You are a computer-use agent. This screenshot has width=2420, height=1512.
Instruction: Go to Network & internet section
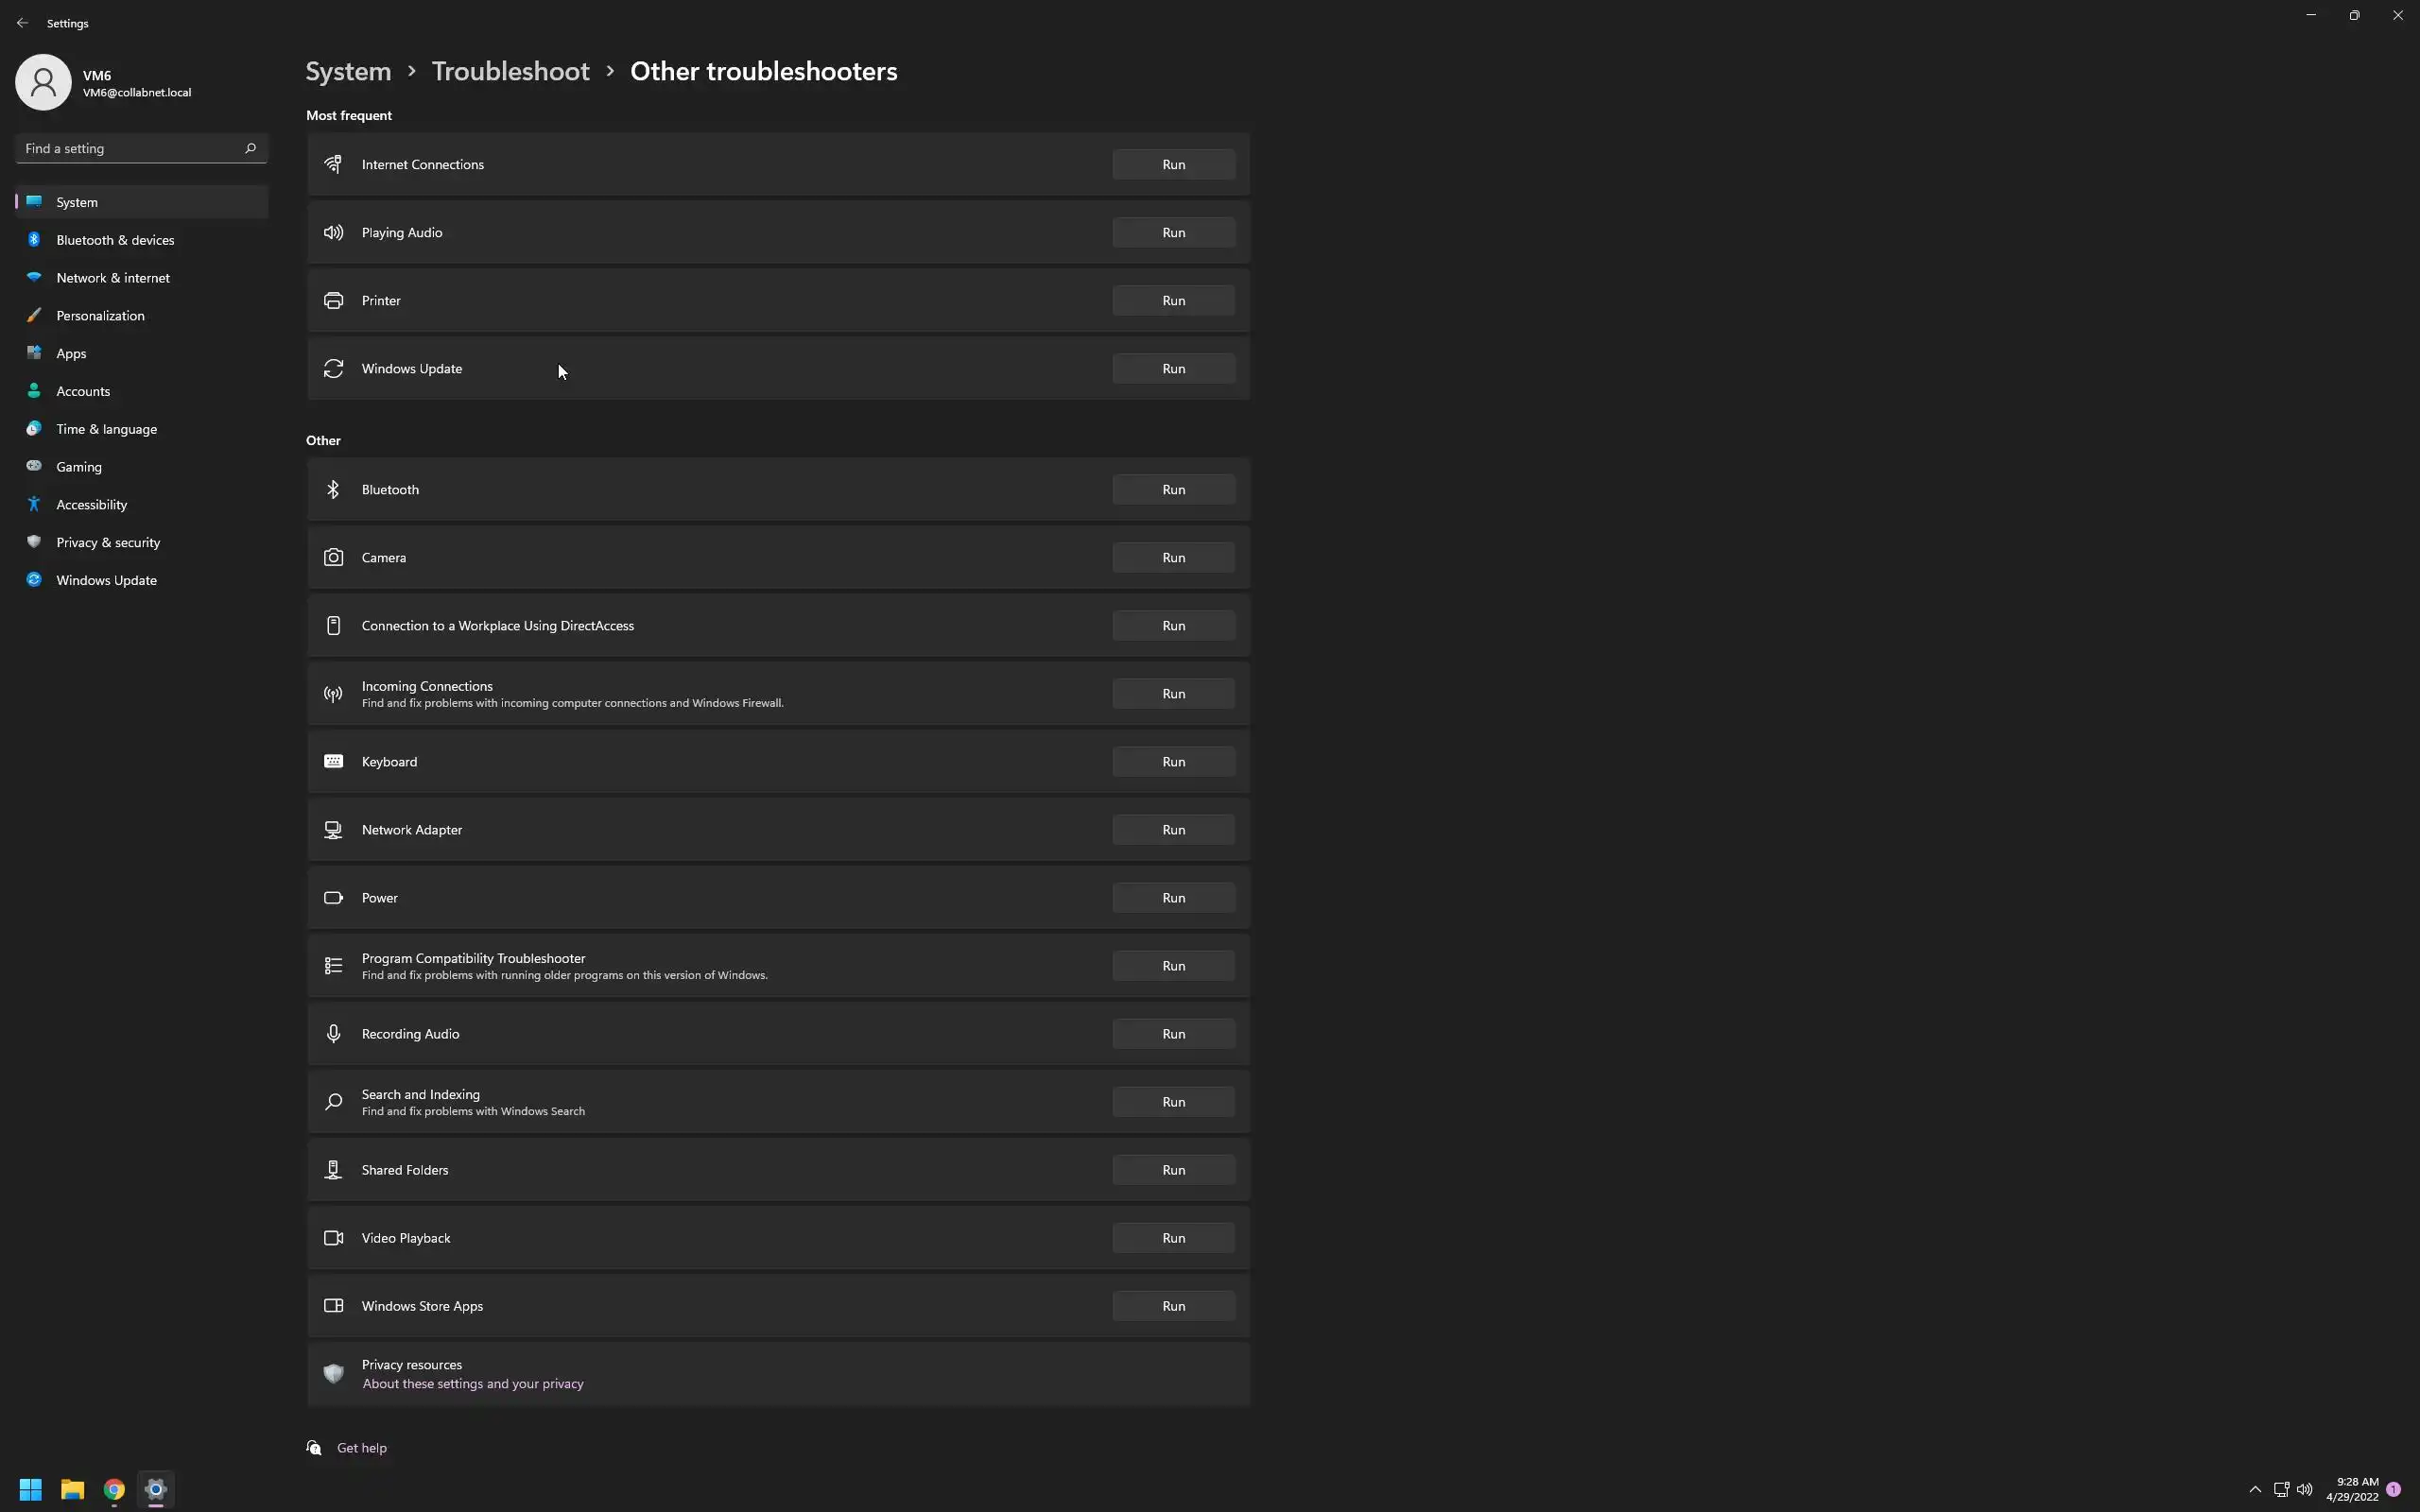113,278
